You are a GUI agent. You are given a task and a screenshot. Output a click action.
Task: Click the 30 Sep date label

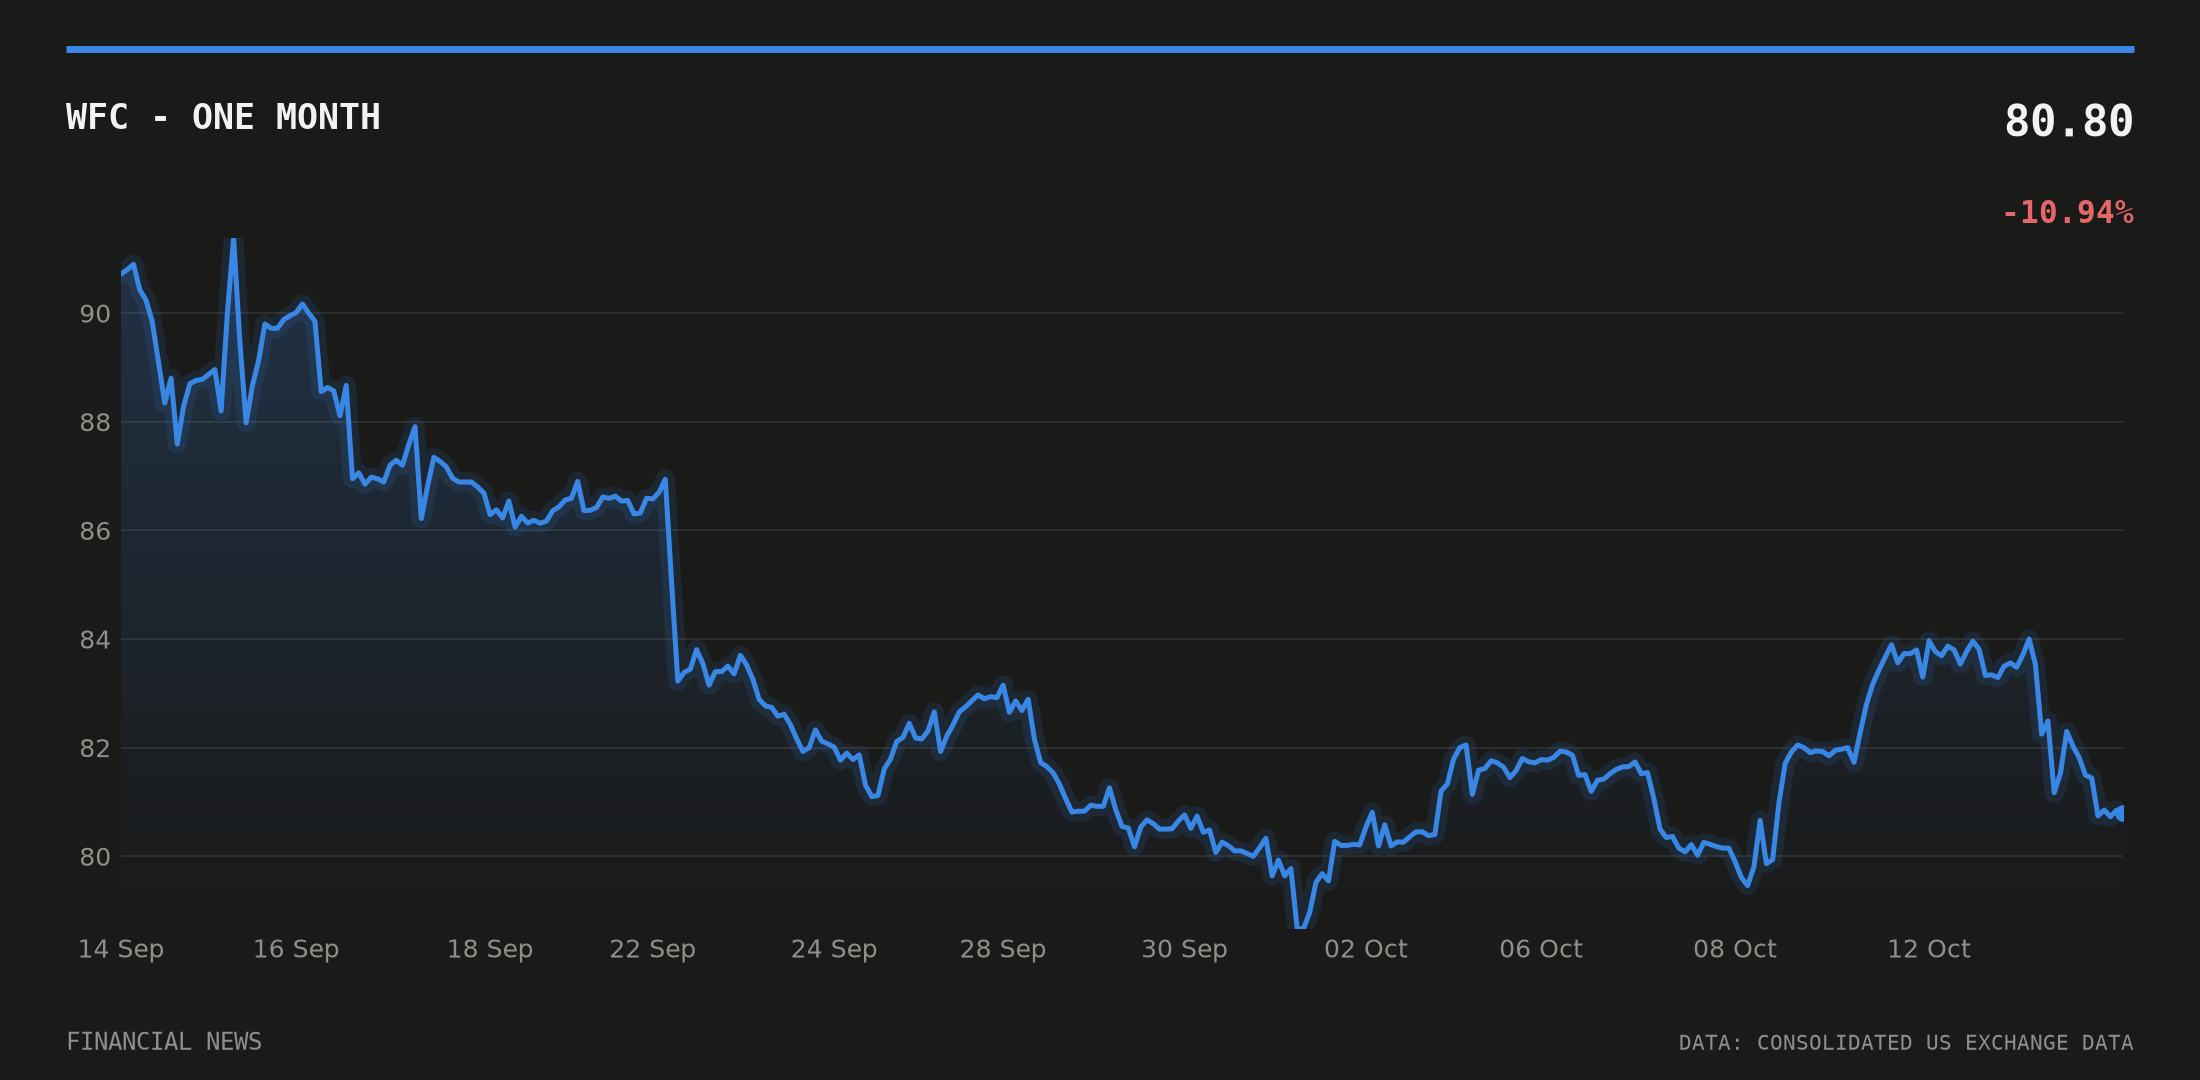point(1184,949)
